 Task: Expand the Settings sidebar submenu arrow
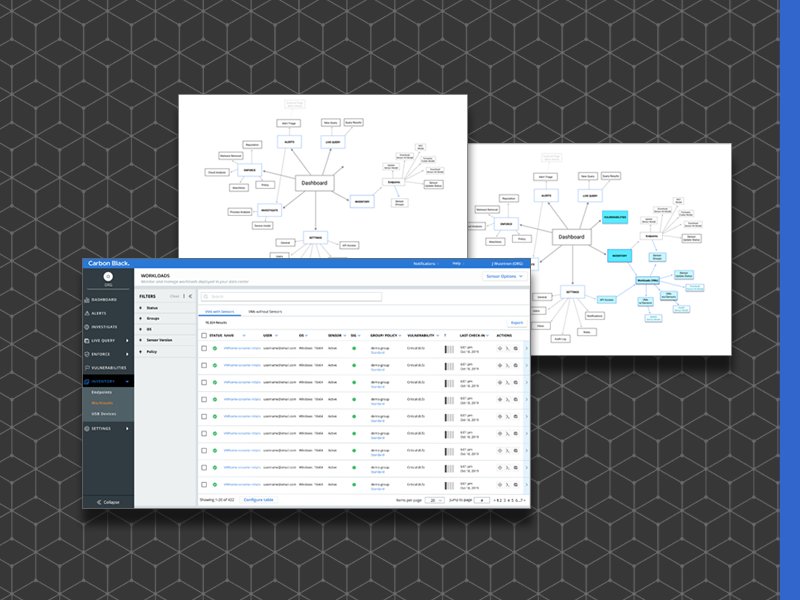(x=127, y=429)
